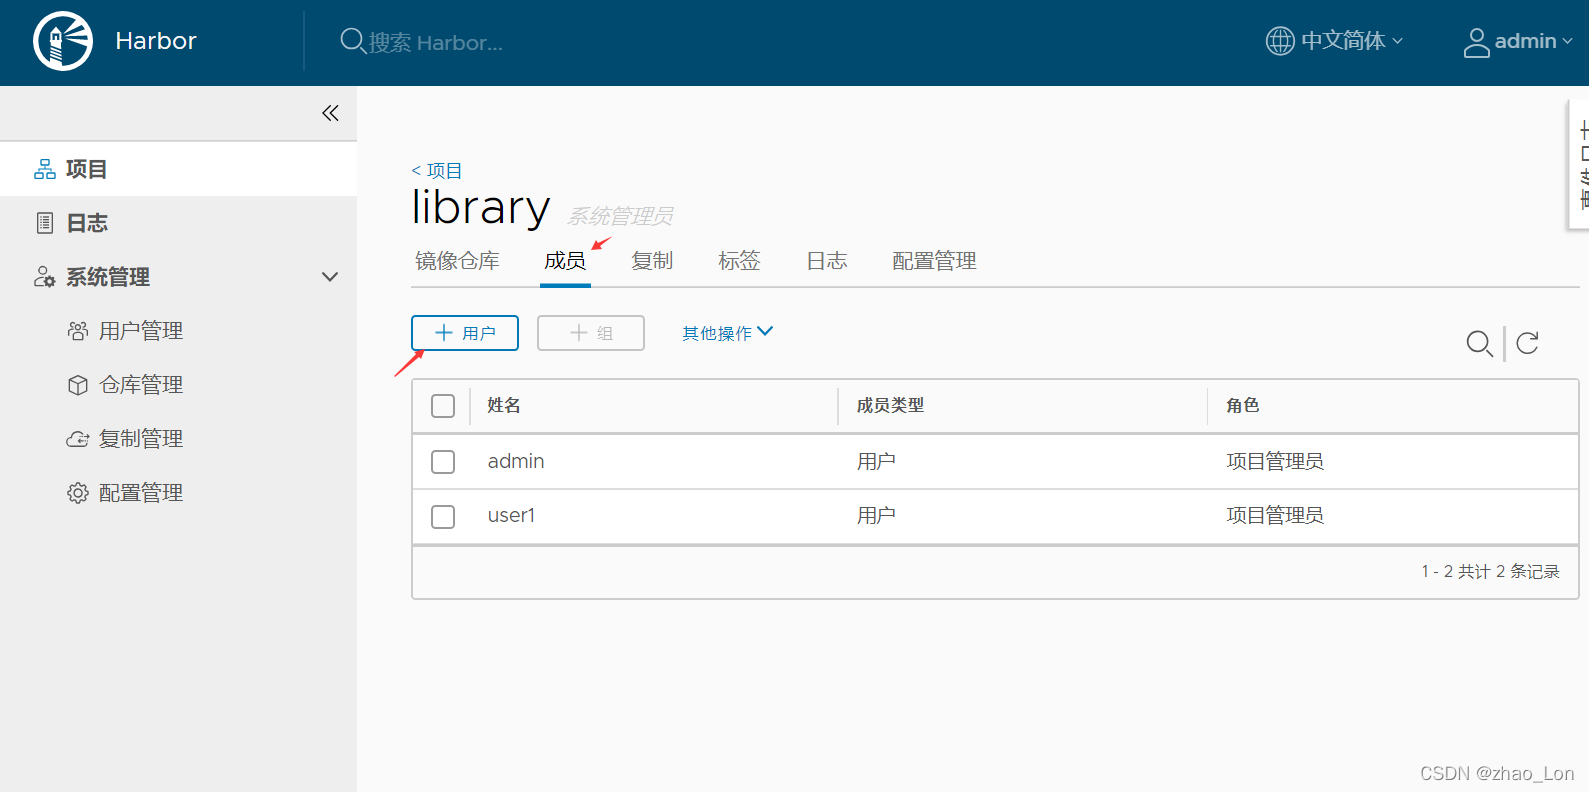Image resolution: width=1589 pixels, height=792 pixels.
Task: Click the 仓库管理 registry cube icon
Action: tap(78, 385)
